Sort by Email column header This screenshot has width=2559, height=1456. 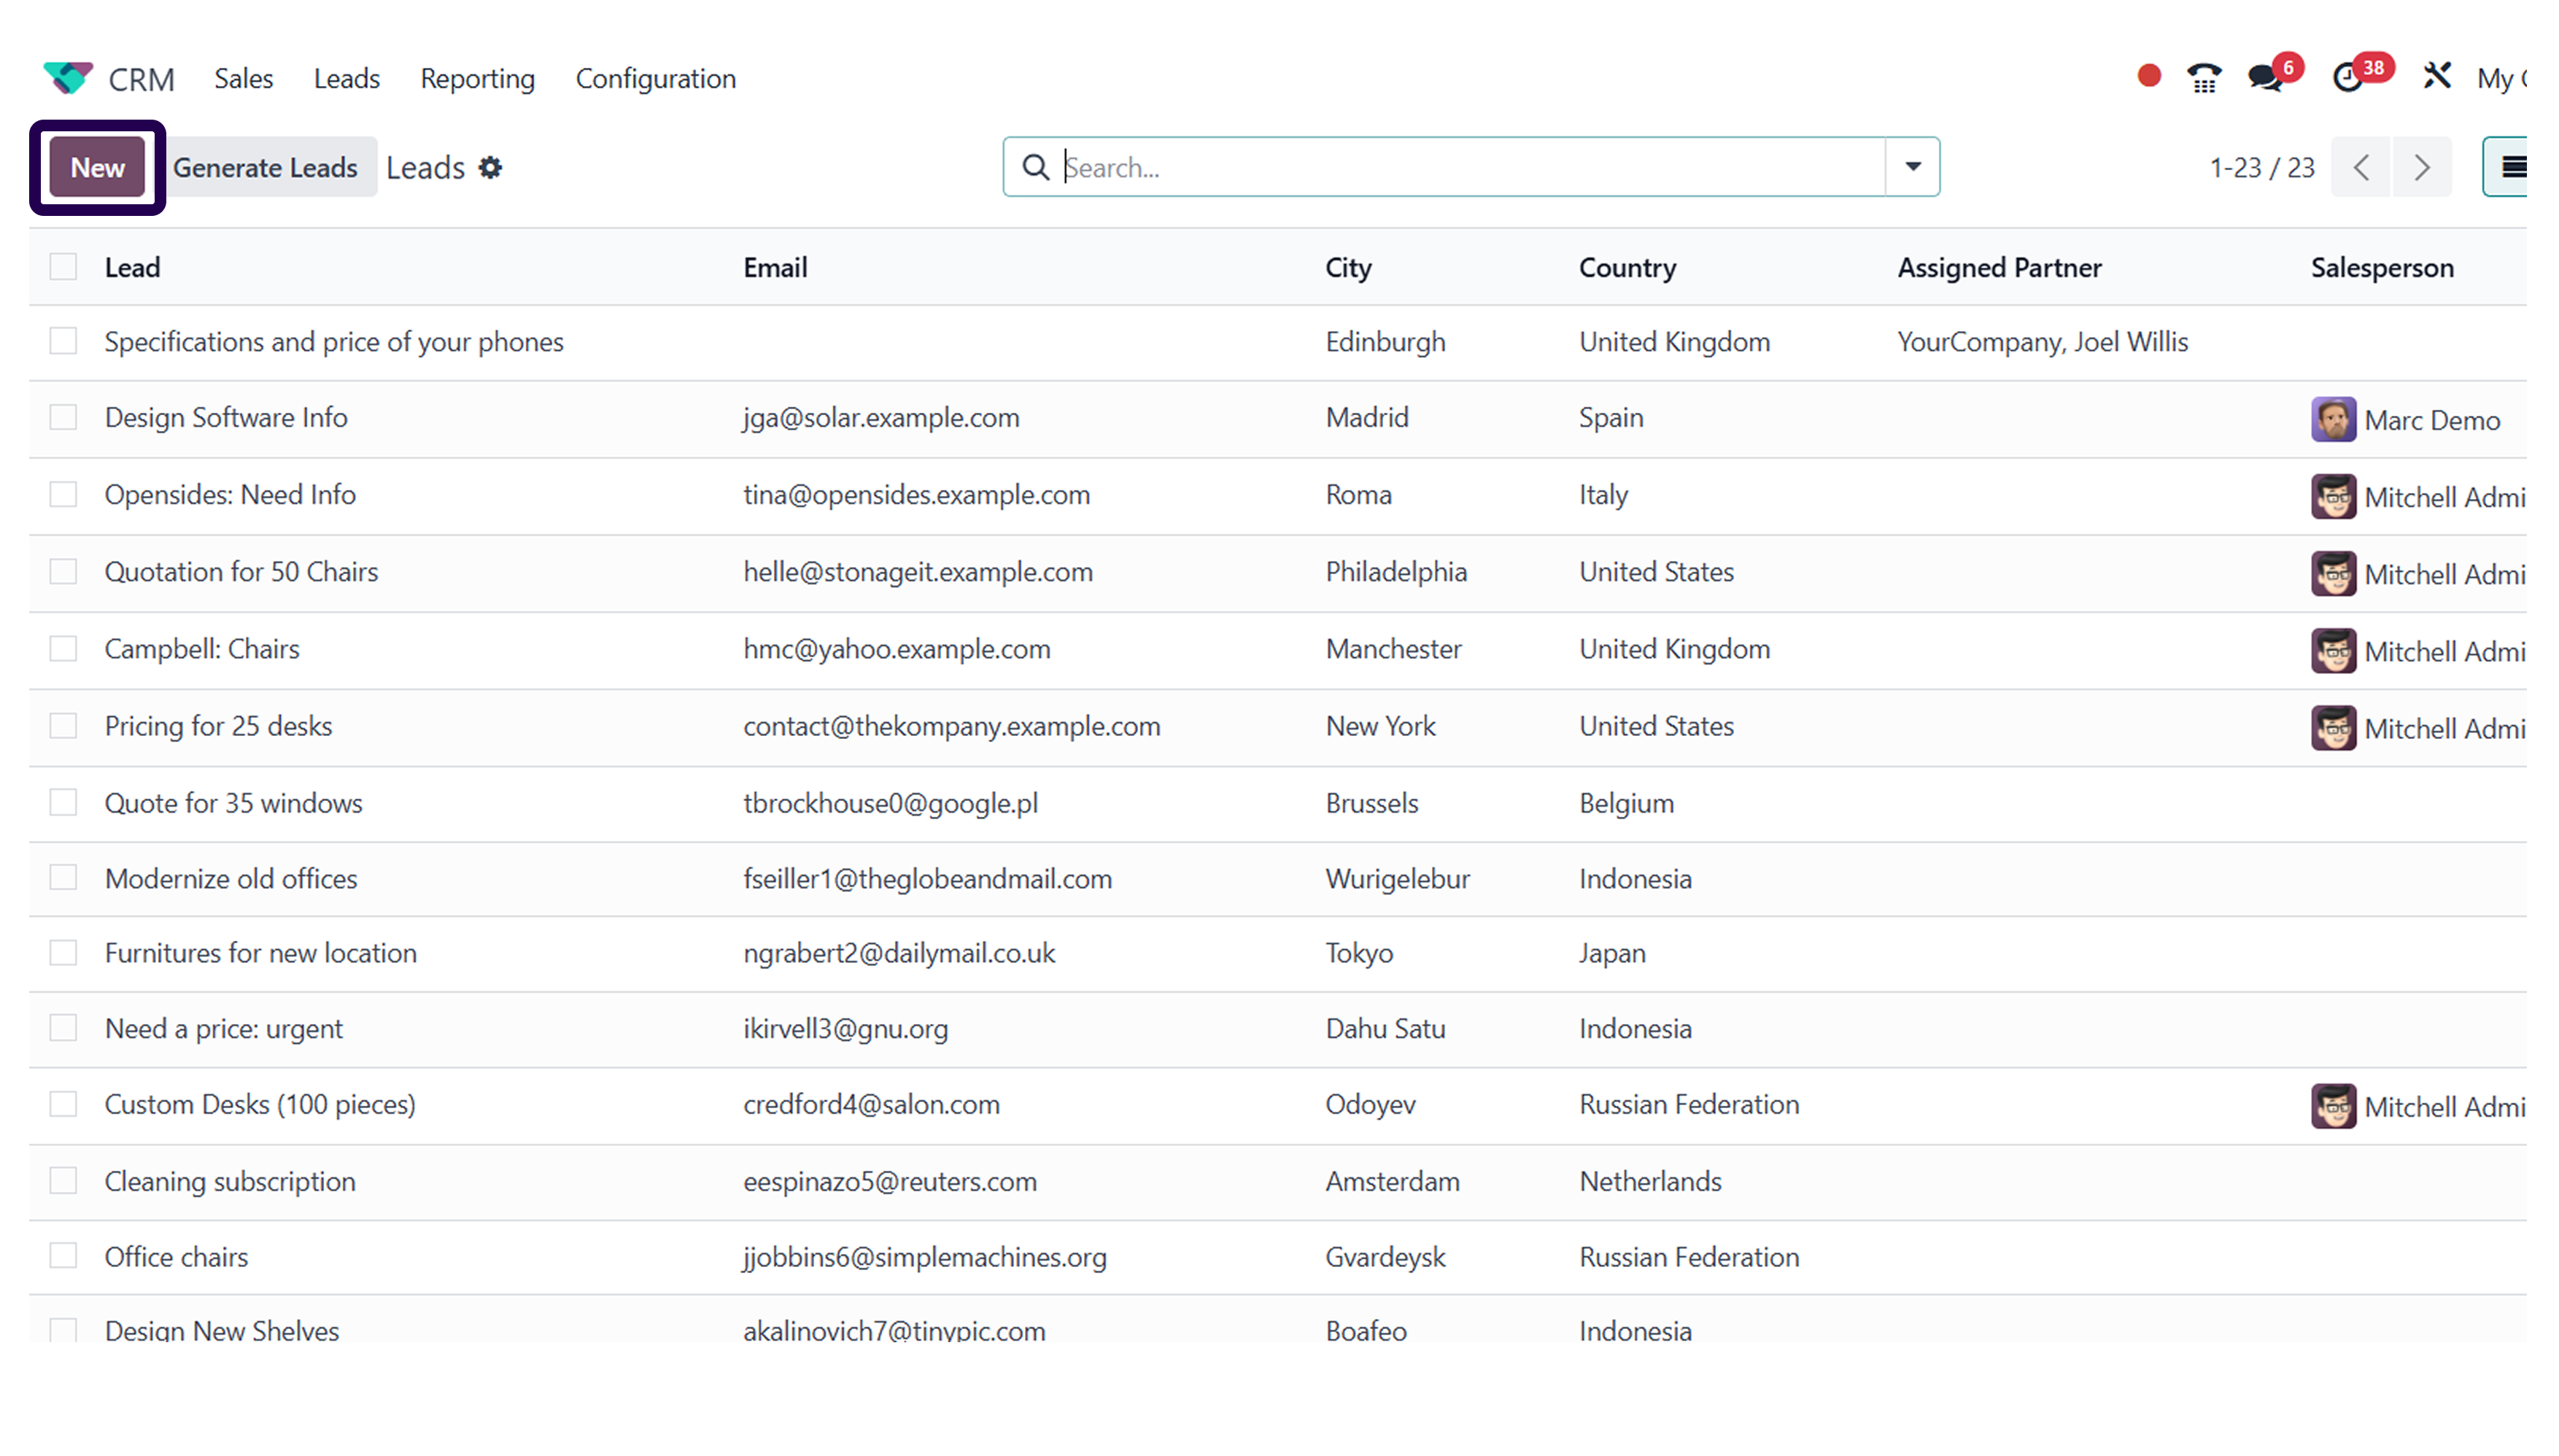pos(775,267)
